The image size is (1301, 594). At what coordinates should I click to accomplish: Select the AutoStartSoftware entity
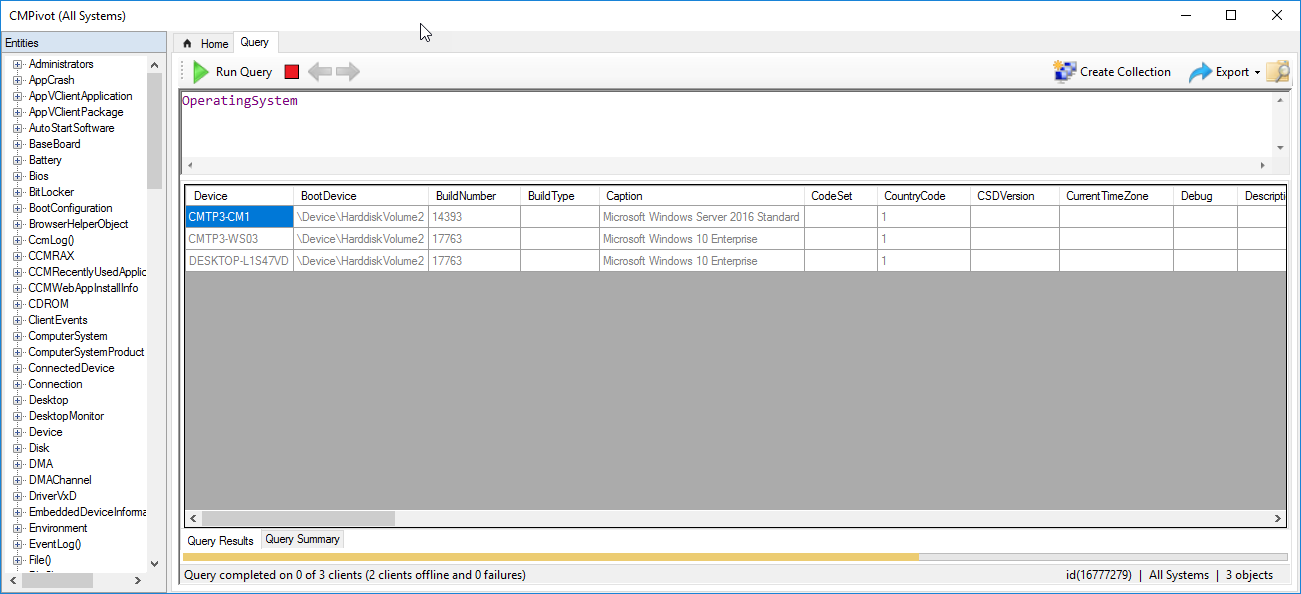coord(71,128)
